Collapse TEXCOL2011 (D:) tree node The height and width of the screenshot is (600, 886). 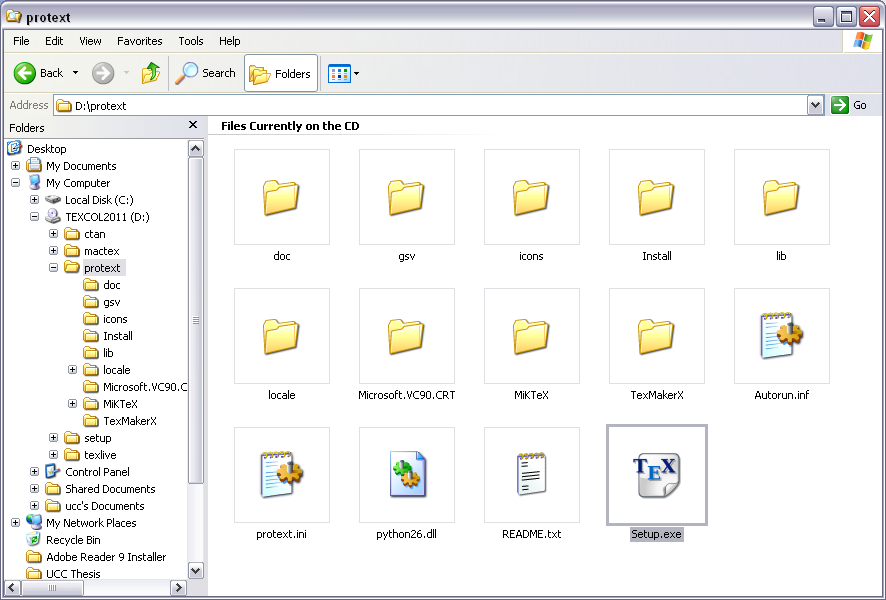click(34, 216)
